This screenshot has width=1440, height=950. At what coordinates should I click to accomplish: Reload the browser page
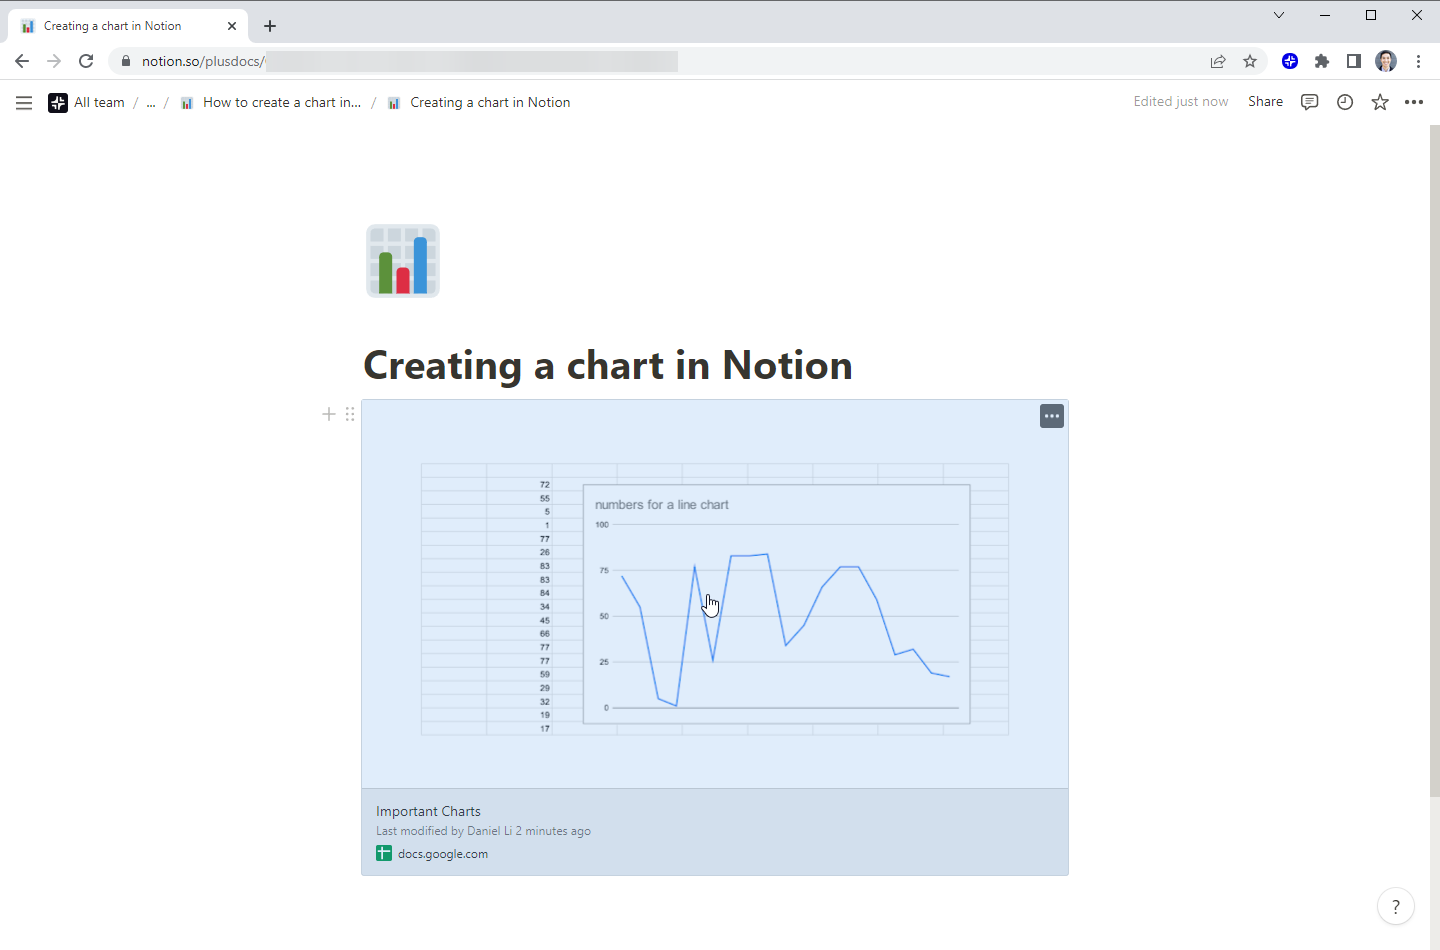[86, 61]
